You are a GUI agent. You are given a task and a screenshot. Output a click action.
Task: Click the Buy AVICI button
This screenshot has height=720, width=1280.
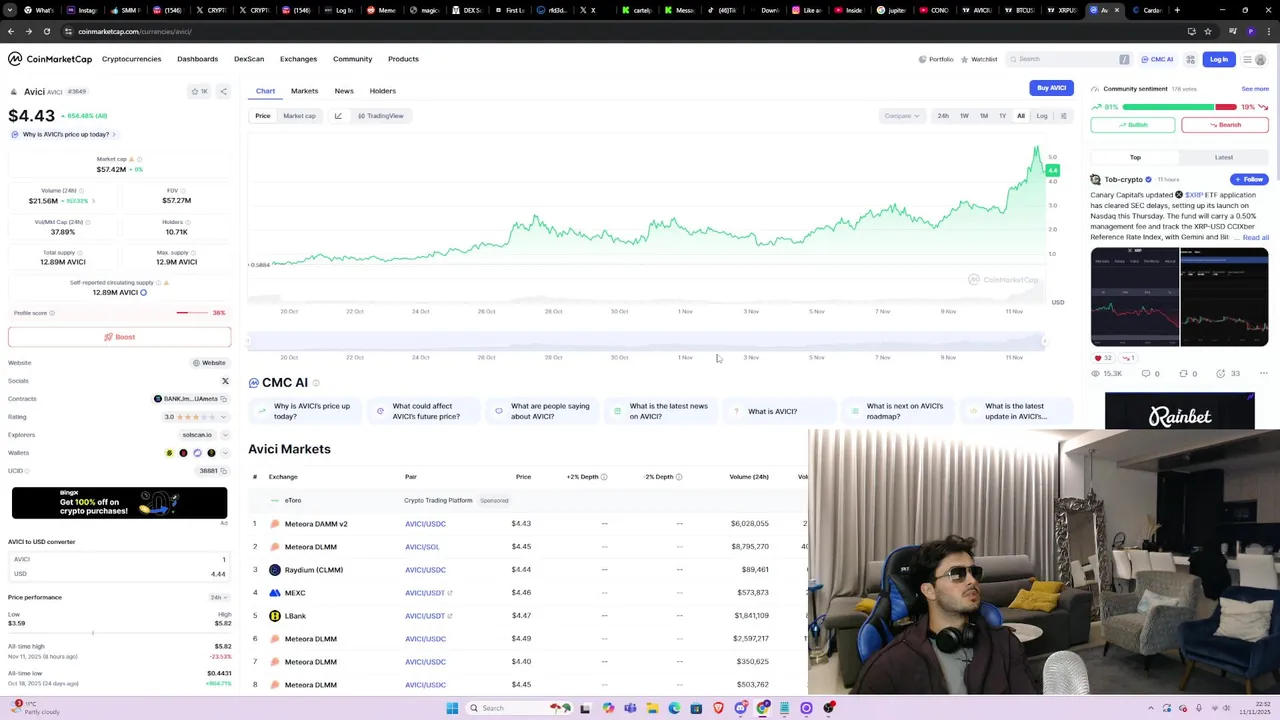tap(1051, 88)
